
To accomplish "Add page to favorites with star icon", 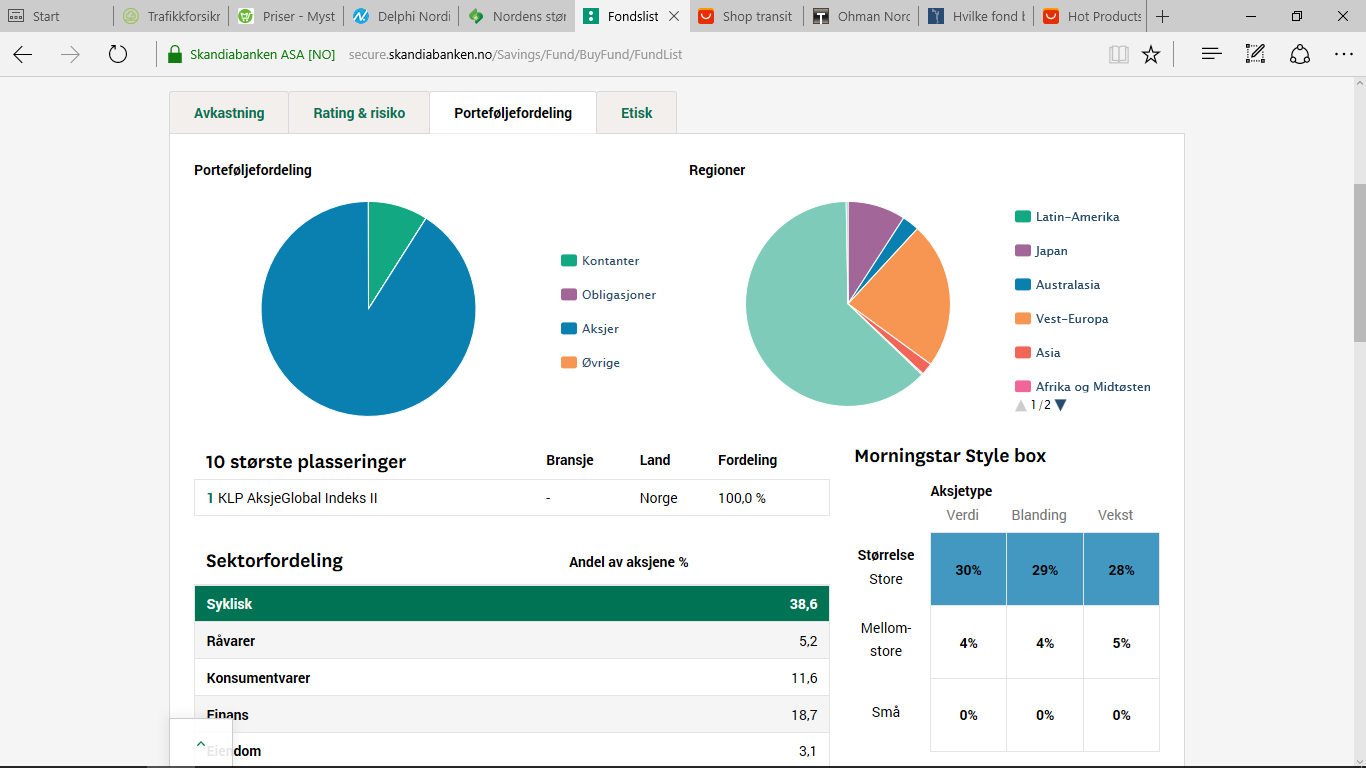I will pyautogui.click(x=1151, y=54).
